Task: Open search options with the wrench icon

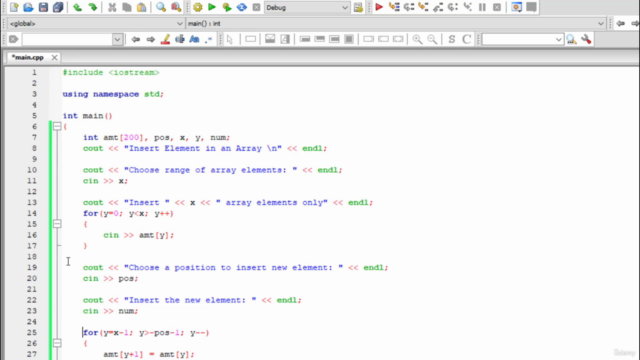Action: [586, 39]
